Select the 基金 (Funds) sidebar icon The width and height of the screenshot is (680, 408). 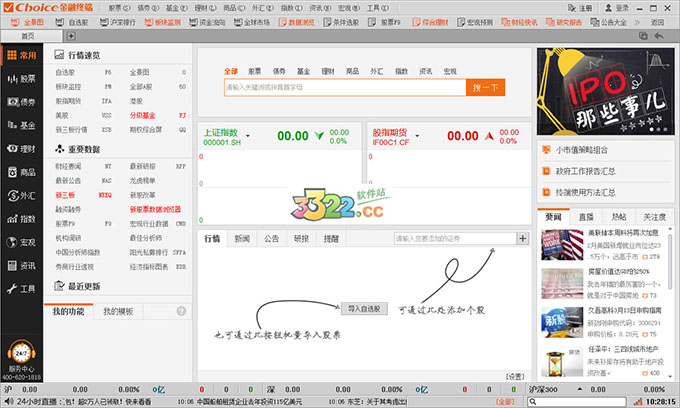click(21, 125)
